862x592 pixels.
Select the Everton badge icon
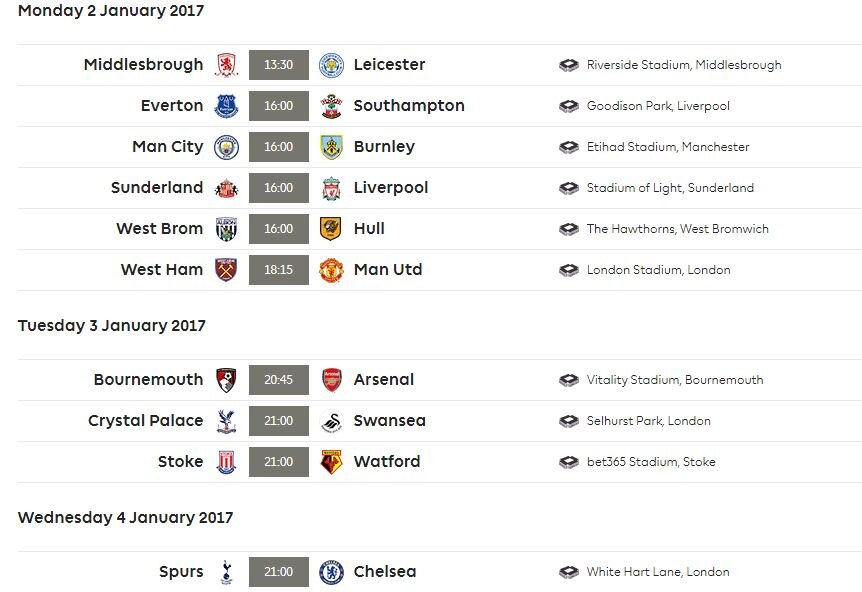click(226, 106)
